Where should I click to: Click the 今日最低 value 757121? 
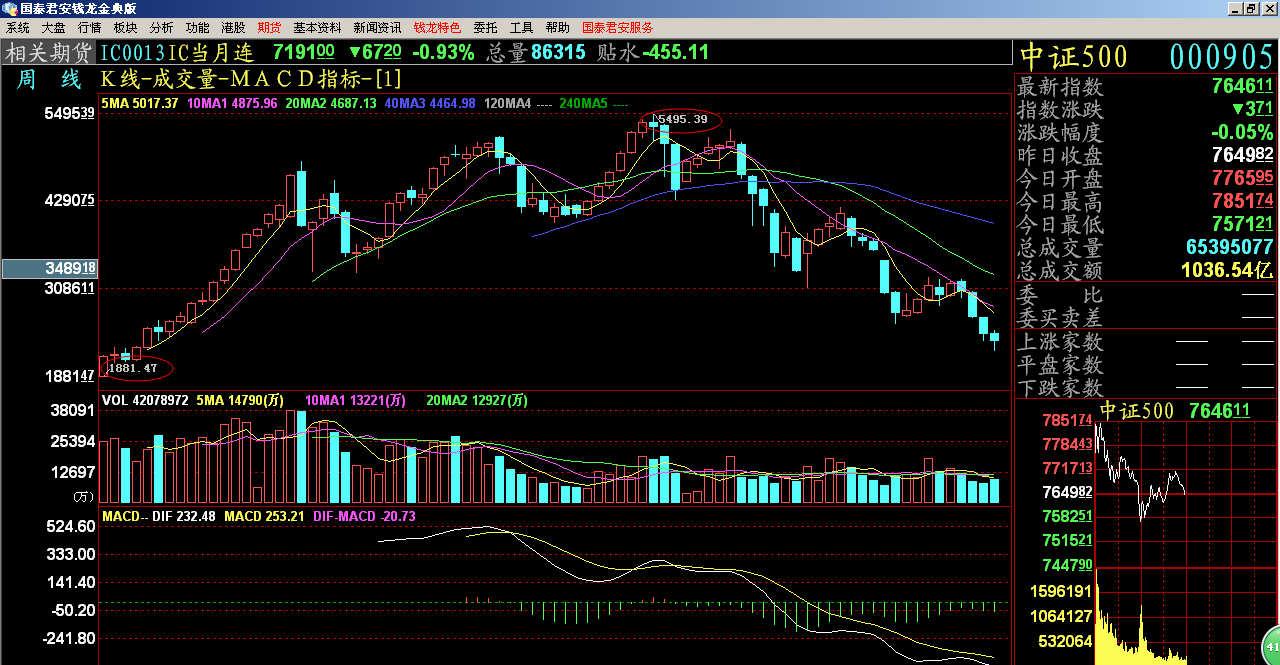(x=1243, y=224)
